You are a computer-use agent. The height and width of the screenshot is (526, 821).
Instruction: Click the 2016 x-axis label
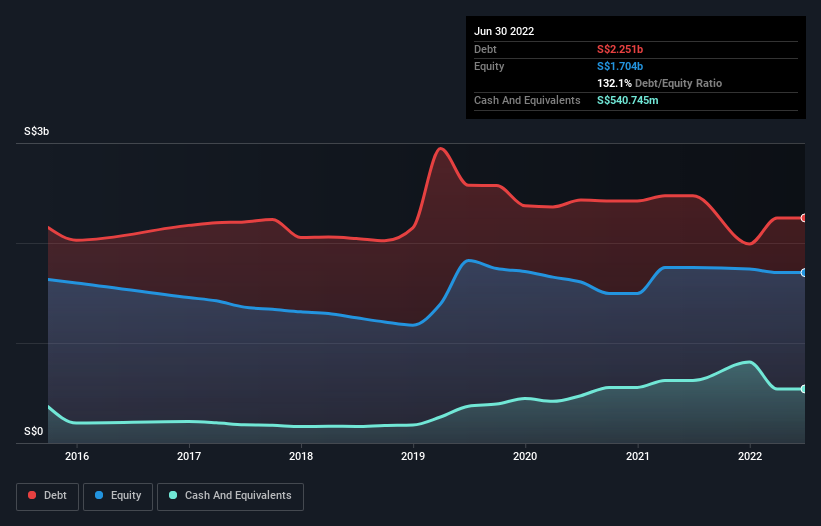[77, 456]
